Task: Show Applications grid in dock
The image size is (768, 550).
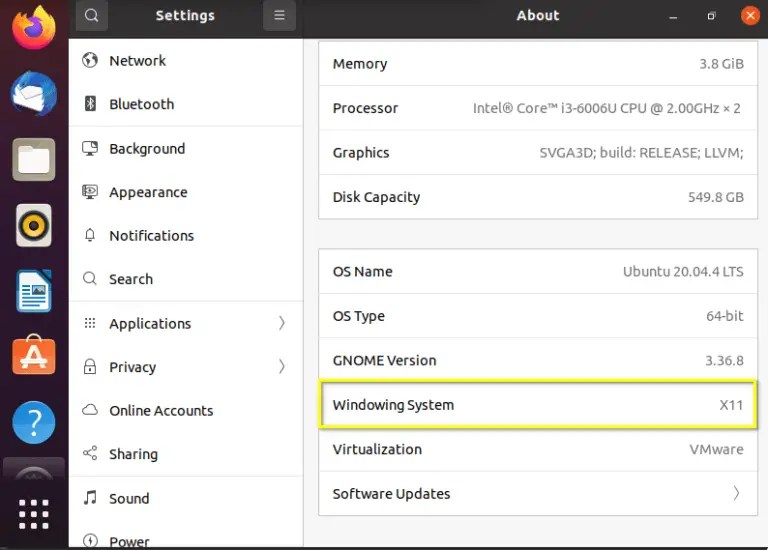Action: point(33,514)
